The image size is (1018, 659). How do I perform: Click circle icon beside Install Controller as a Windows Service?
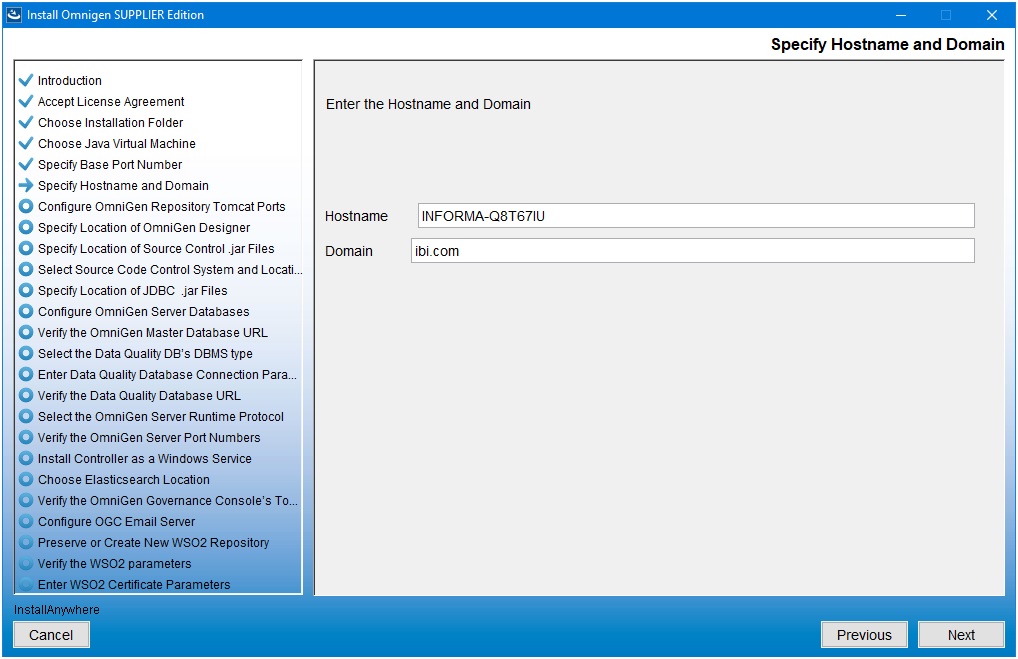pos(26,458)
